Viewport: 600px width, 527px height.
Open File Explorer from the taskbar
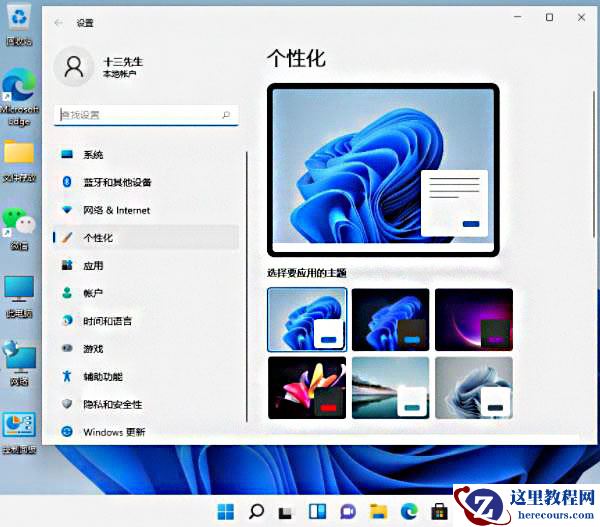tap(378, 512)
